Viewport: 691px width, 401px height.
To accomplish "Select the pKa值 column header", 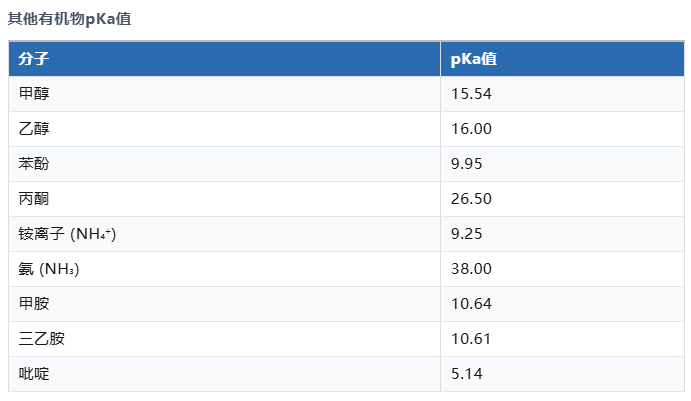I will point(474,59).
